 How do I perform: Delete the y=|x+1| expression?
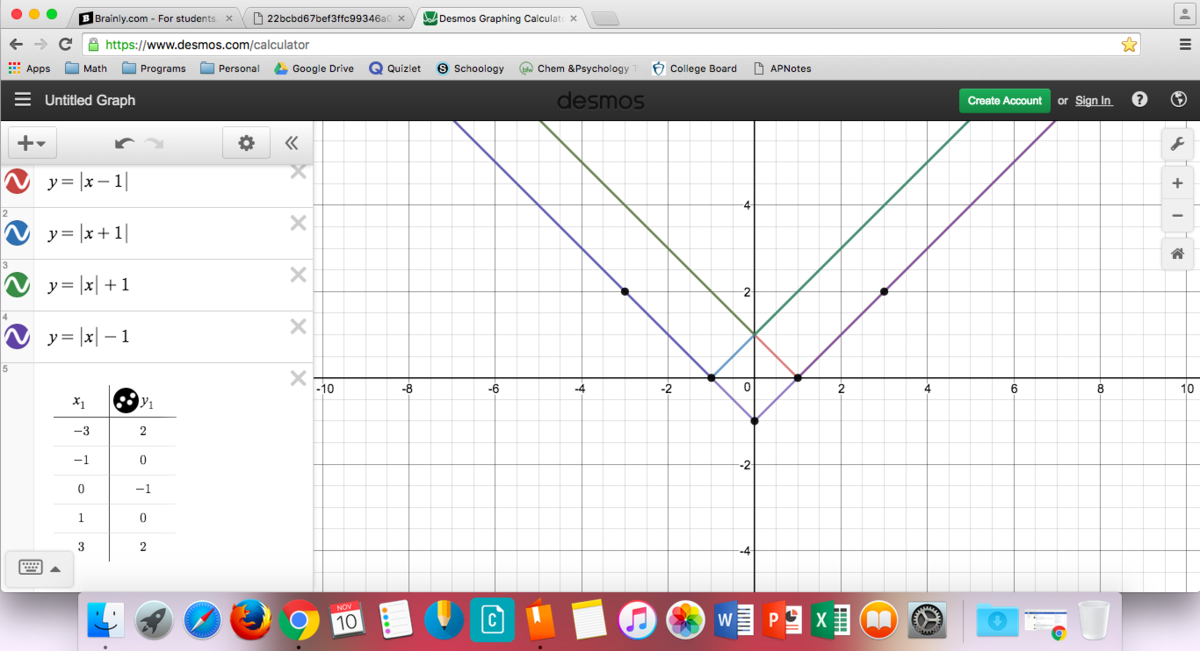[x=297, y=223]
